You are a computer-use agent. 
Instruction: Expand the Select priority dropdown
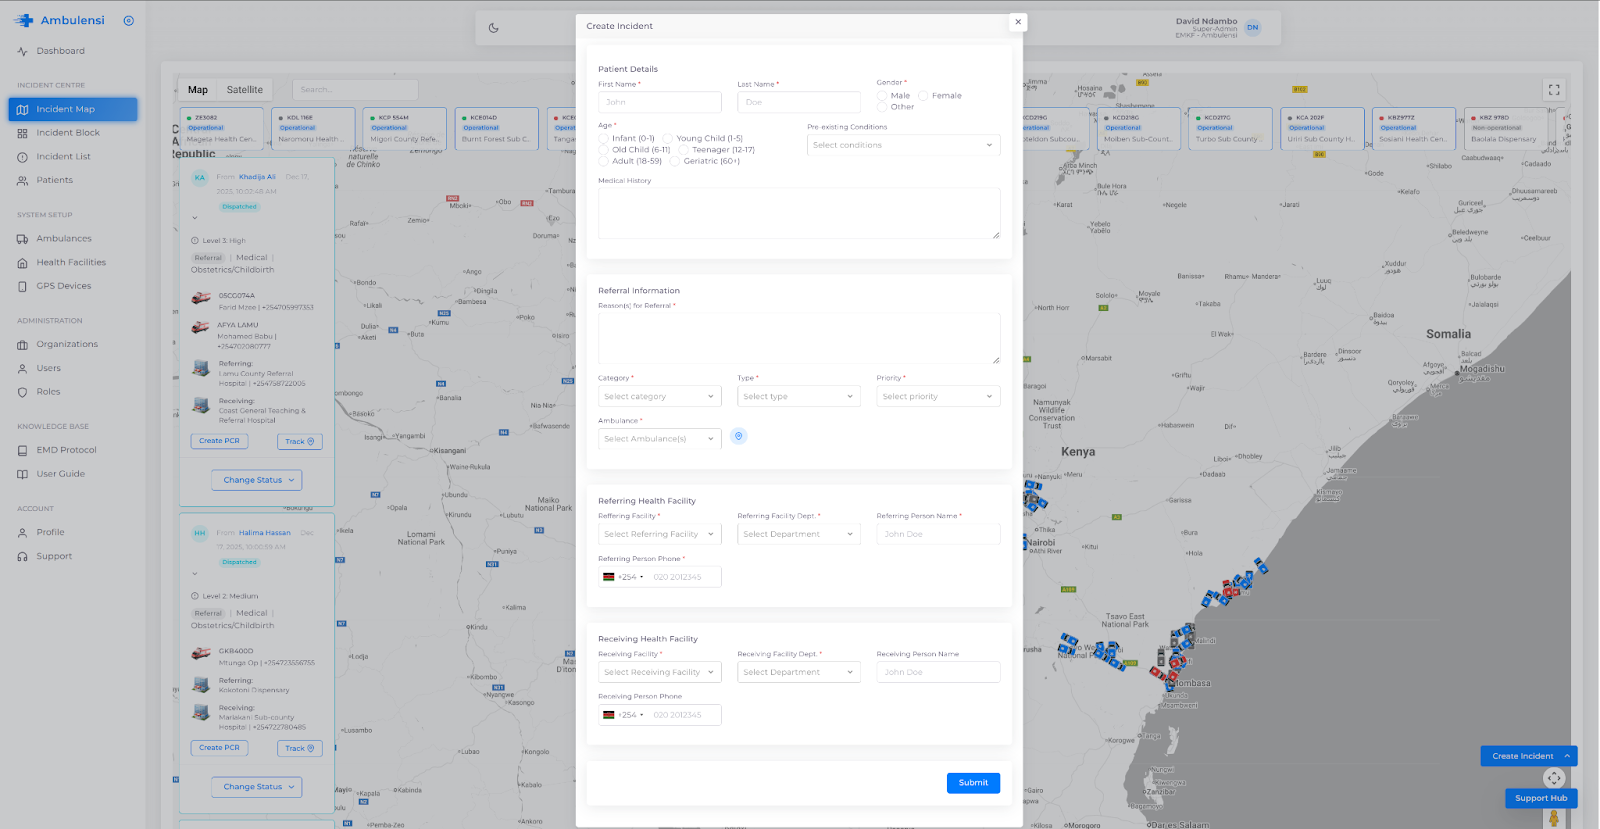[937, 397]
